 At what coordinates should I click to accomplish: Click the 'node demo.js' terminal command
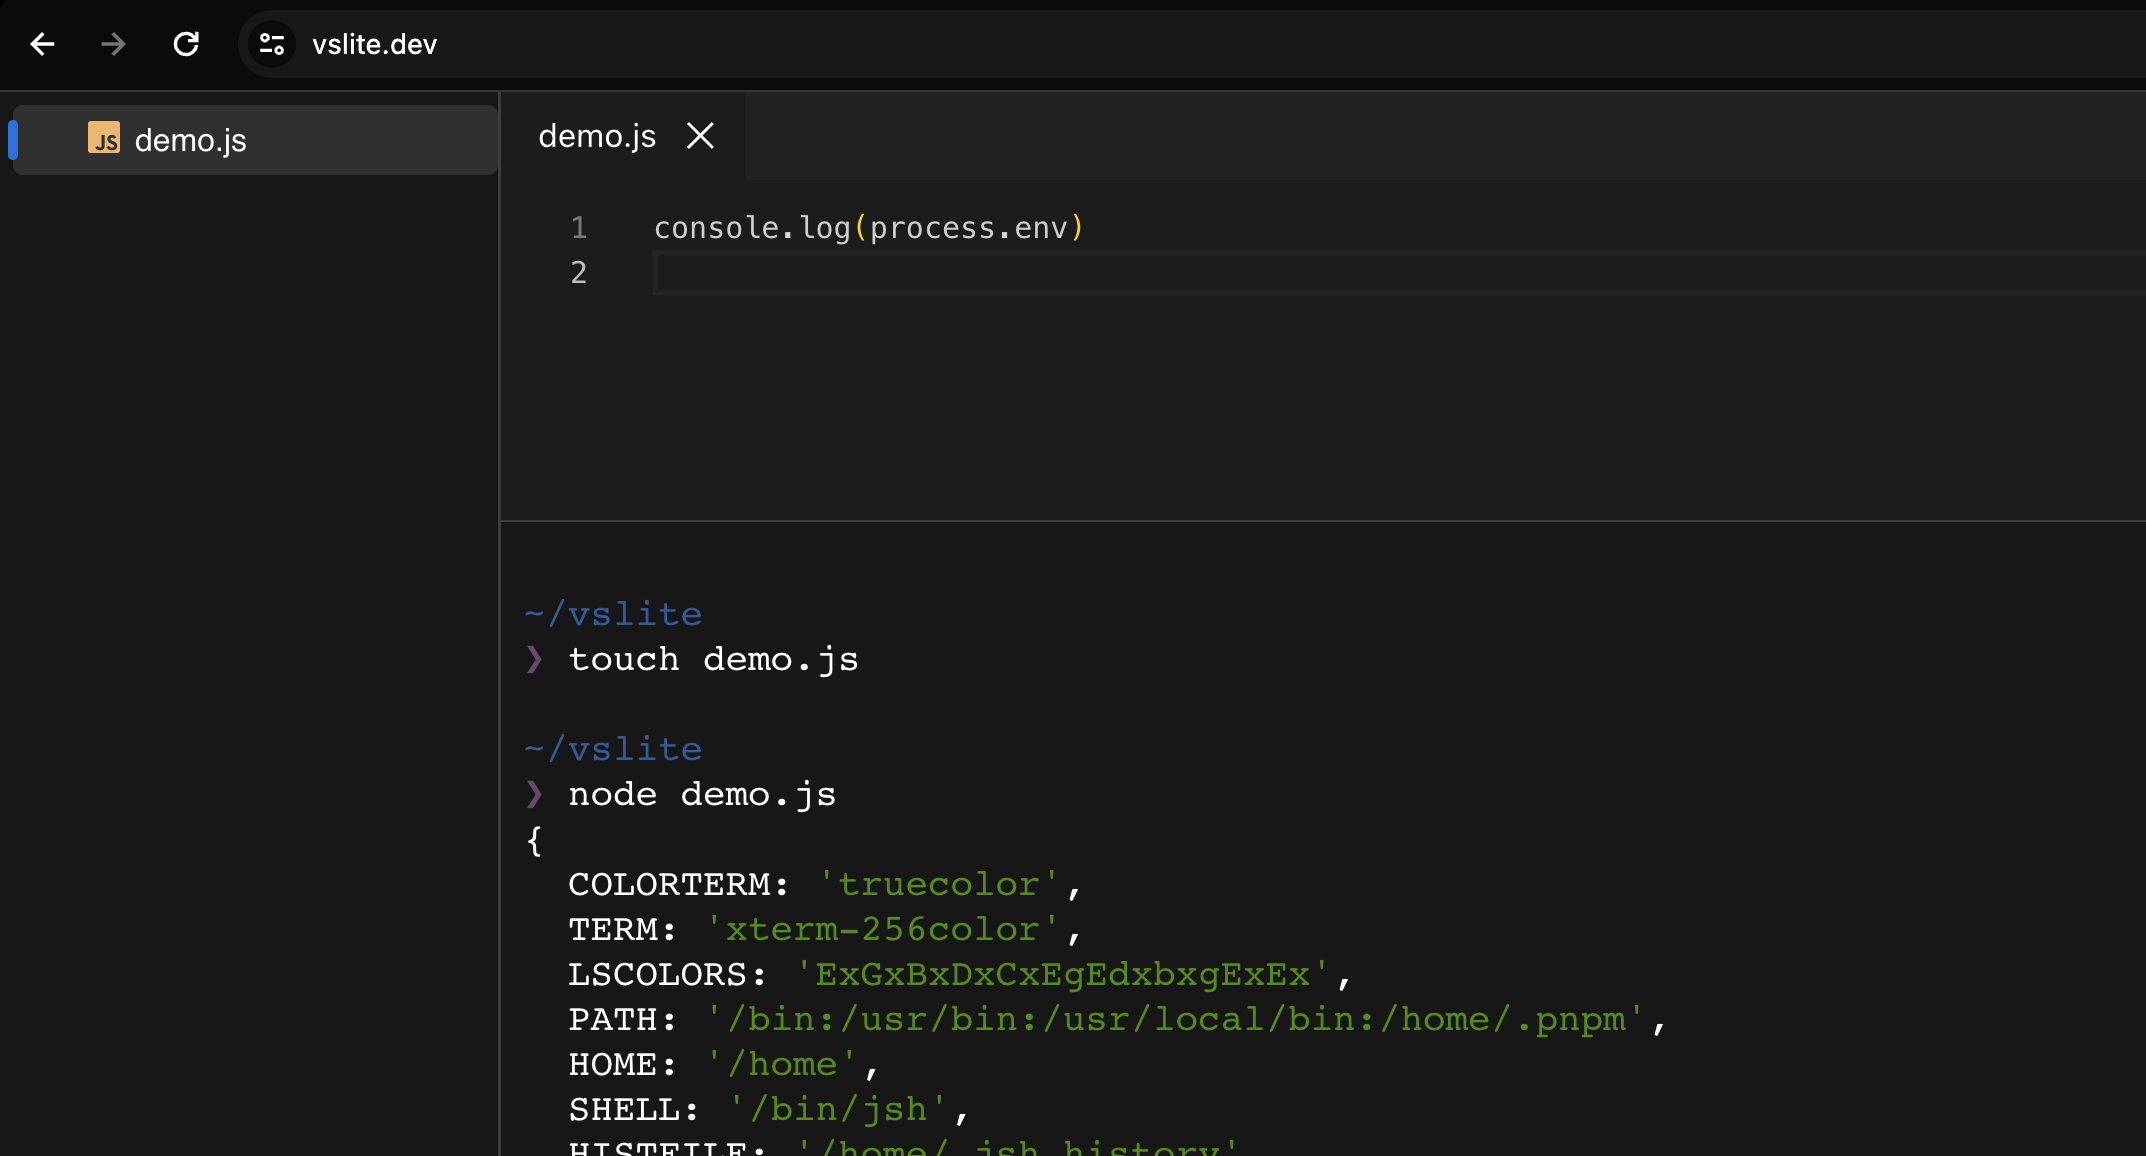[702, 794]
